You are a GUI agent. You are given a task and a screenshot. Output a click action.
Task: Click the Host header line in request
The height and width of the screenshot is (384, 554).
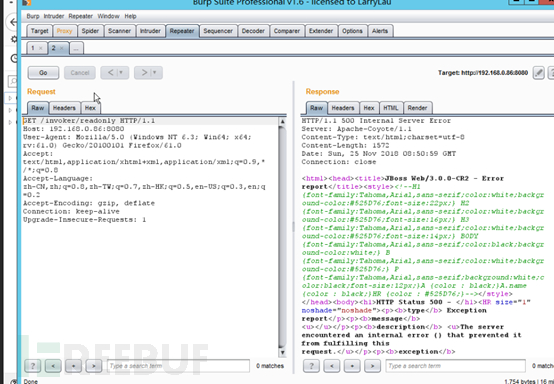(73, 129)
